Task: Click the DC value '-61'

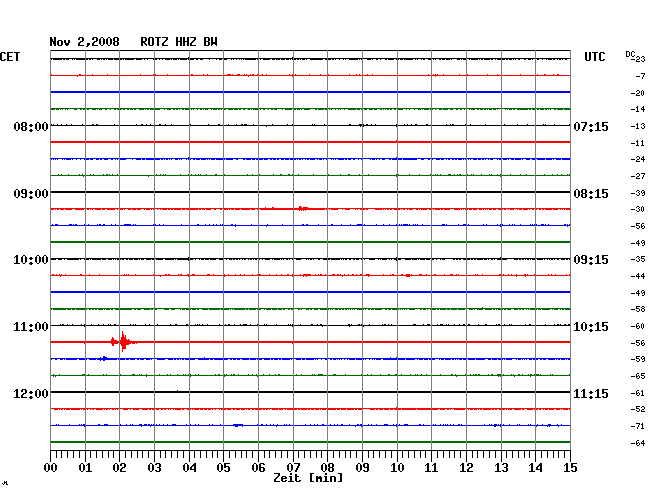Action: [638, 393]
